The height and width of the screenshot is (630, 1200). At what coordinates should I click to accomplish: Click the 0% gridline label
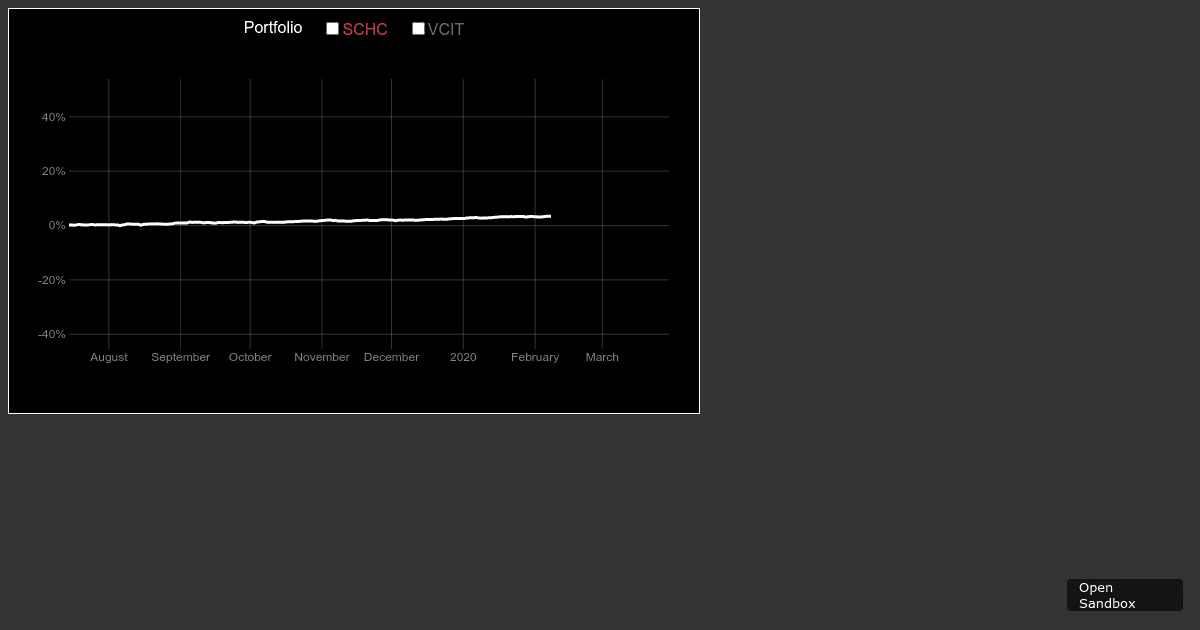(56, 225)
